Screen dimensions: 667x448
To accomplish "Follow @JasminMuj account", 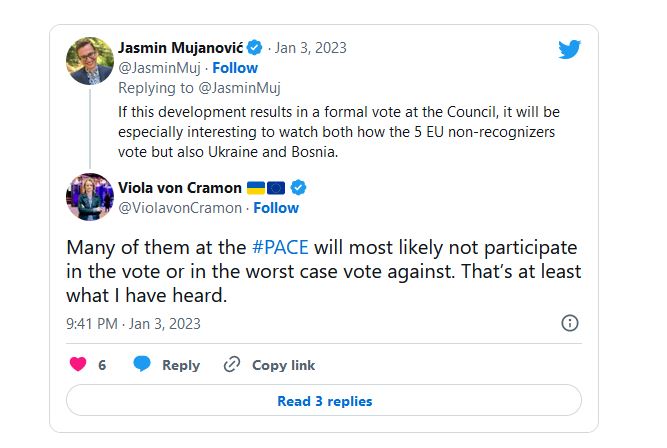I will (235, 68).
